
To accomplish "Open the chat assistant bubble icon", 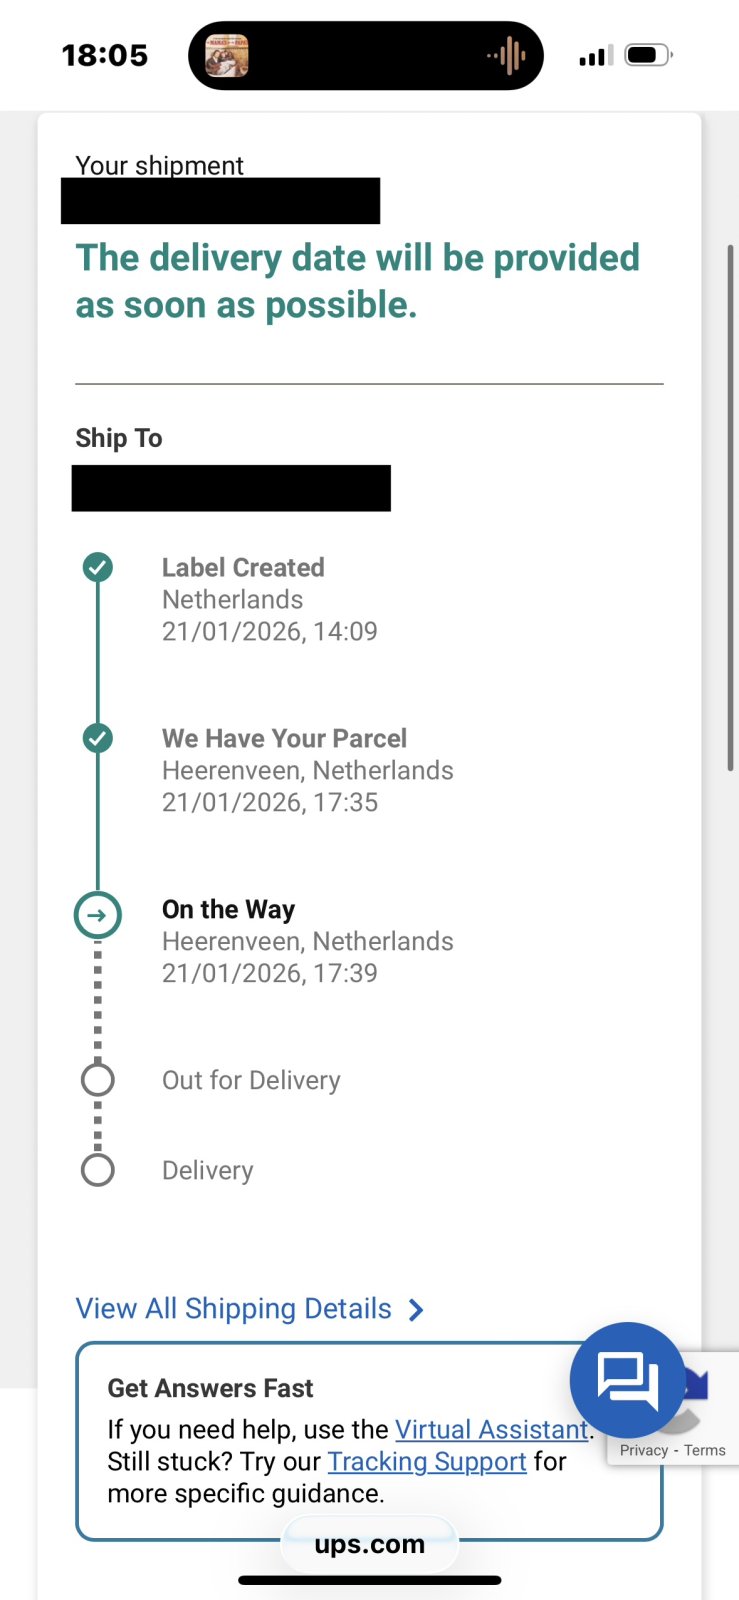I will pos(627,1380).
